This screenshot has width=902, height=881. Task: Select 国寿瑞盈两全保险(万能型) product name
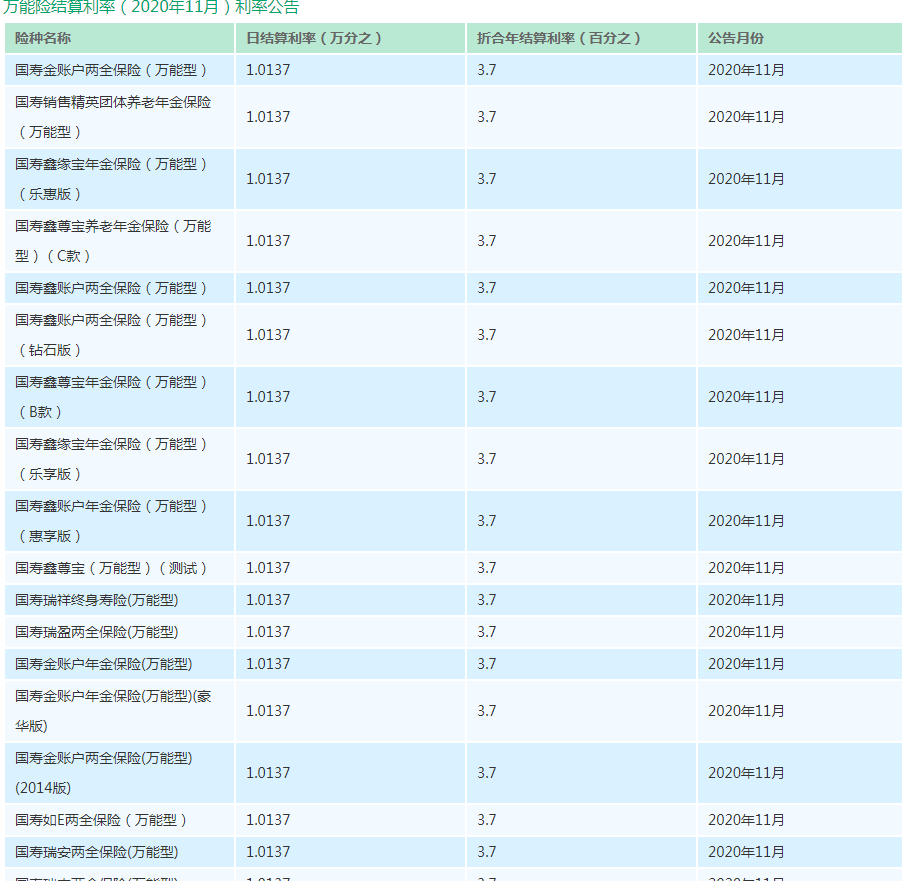[x=97, y=632]
